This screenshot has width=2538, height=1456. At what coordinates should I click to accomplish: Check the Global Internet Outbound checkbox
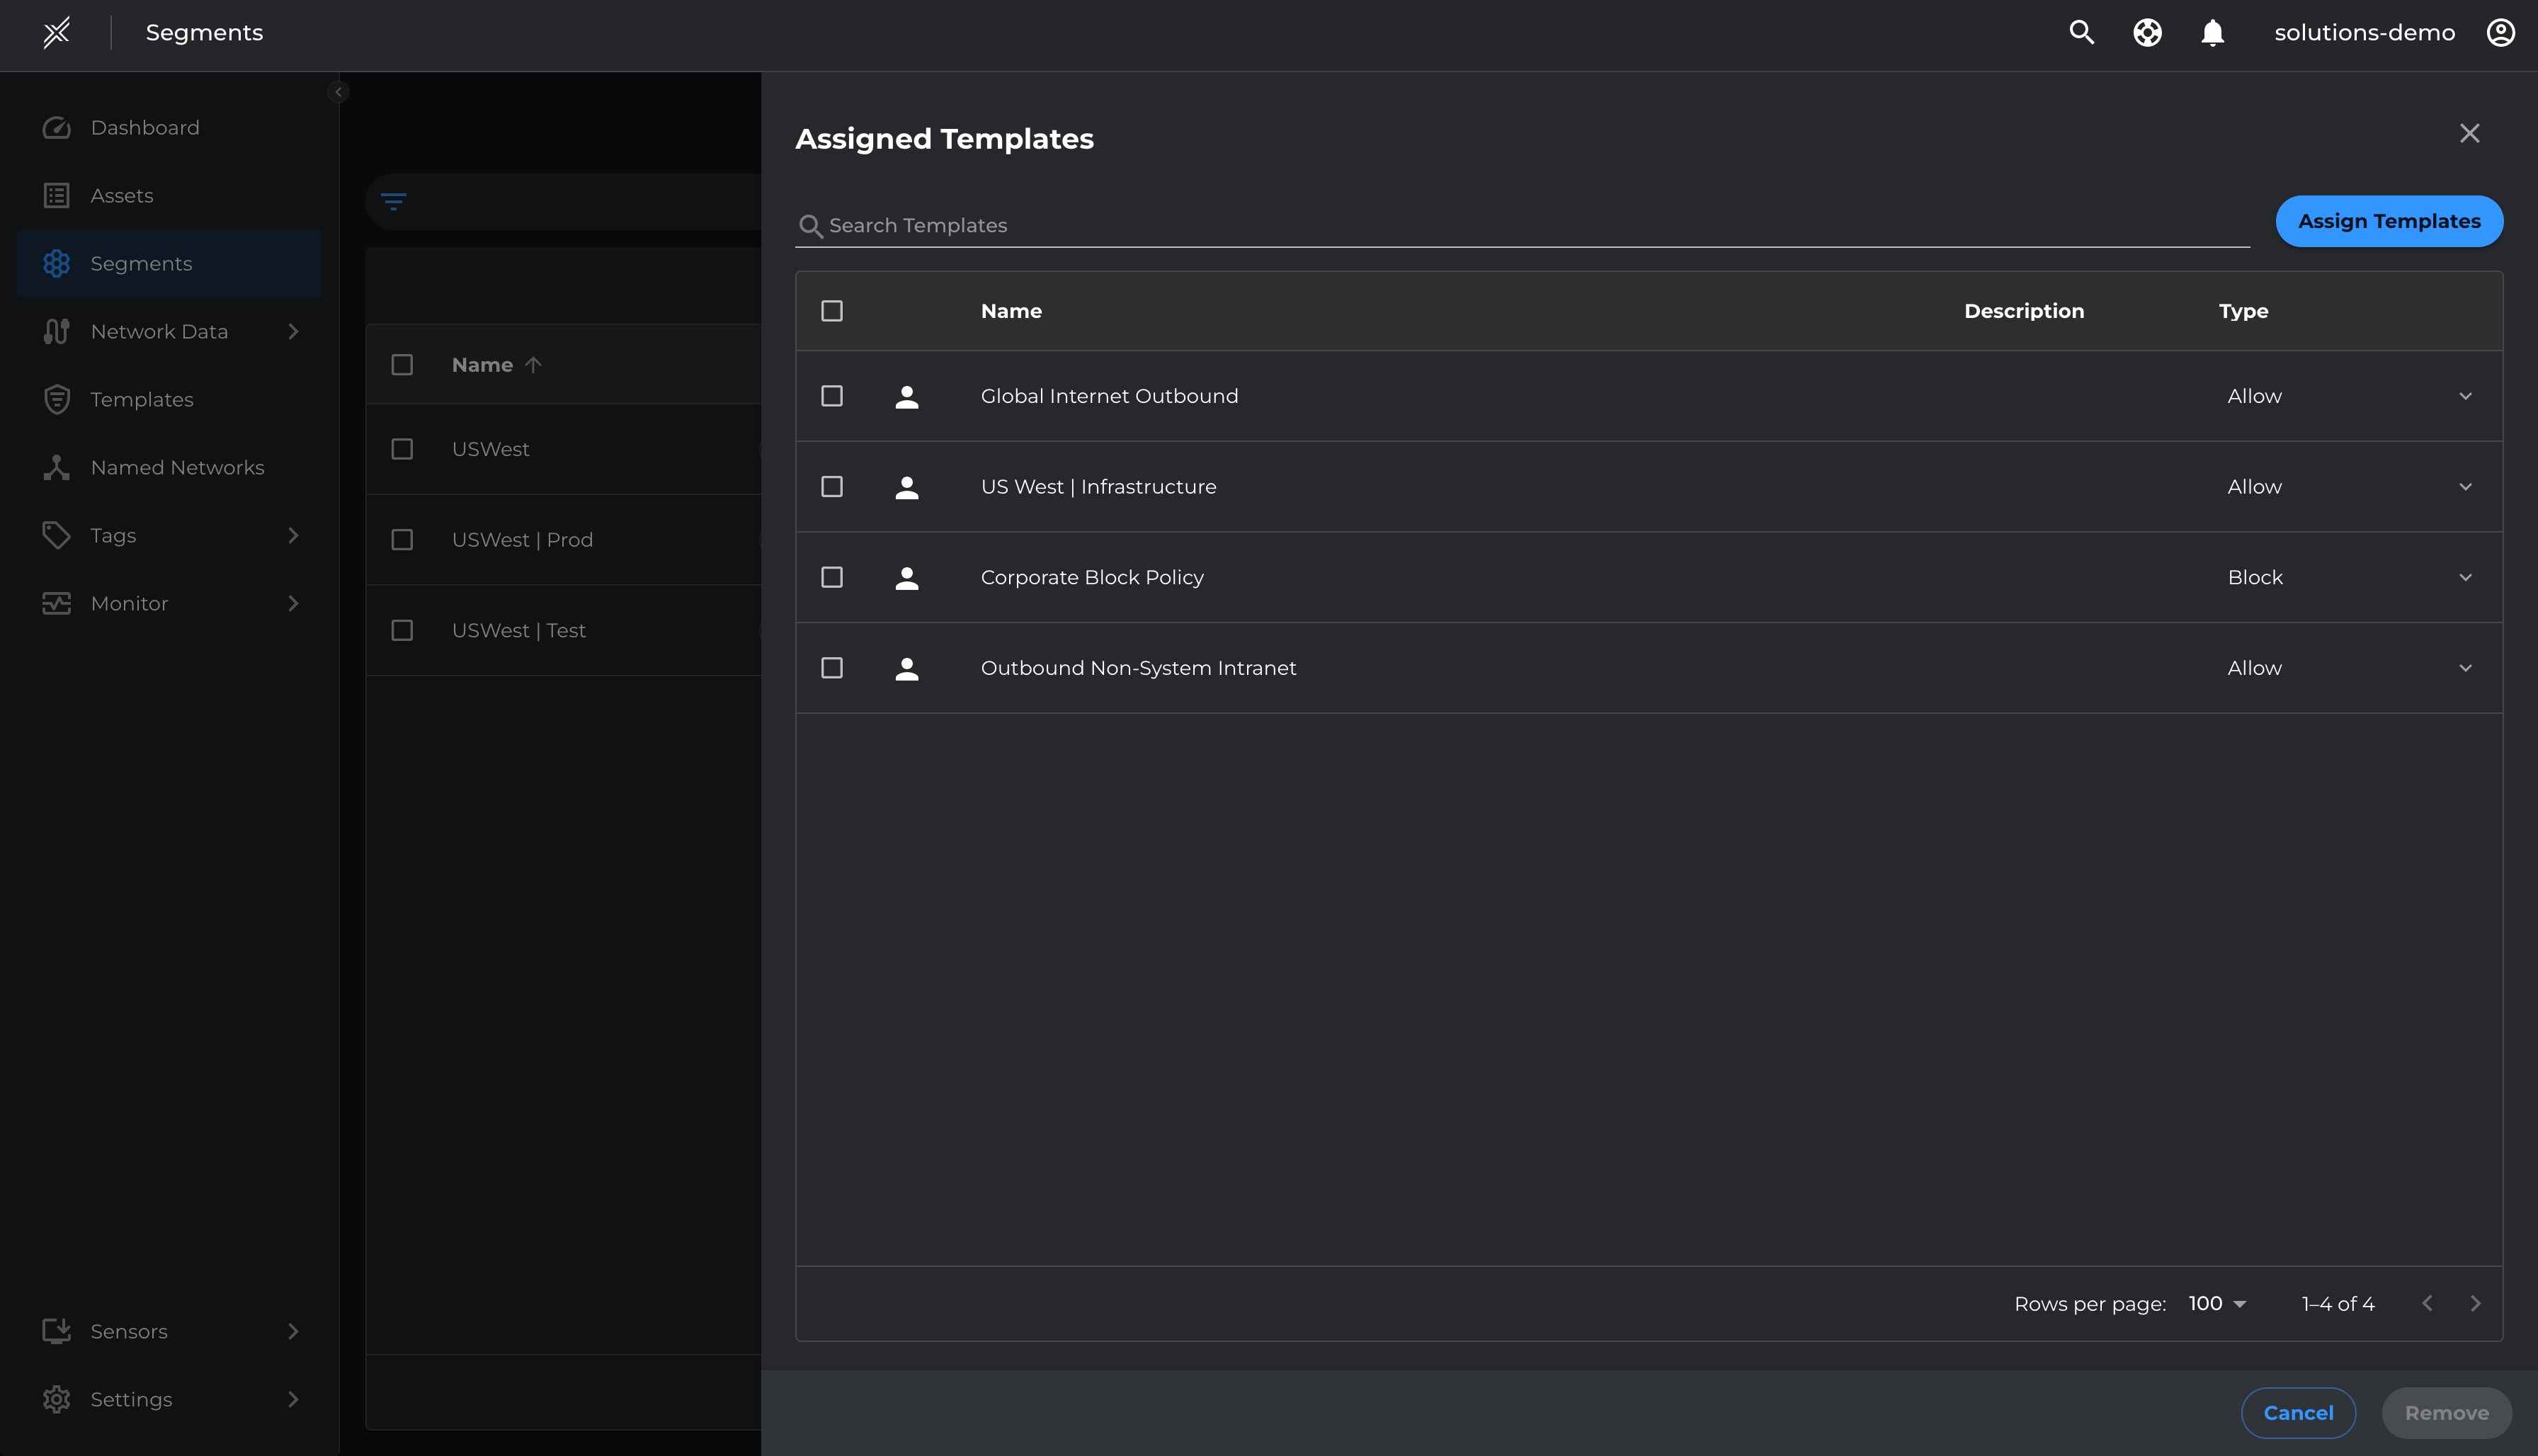coord(831,396)
